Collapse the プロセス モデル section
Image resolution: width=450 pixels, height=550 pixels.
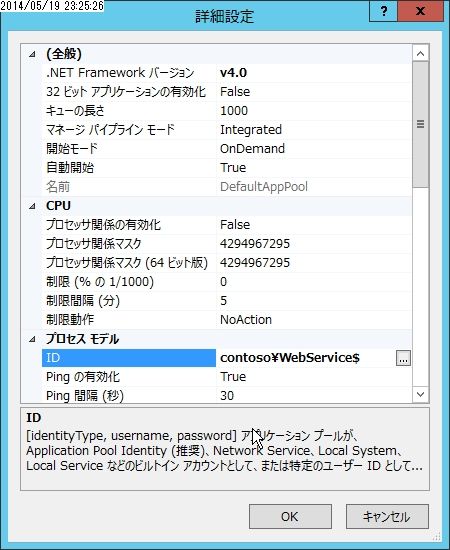tap(32, 339)
